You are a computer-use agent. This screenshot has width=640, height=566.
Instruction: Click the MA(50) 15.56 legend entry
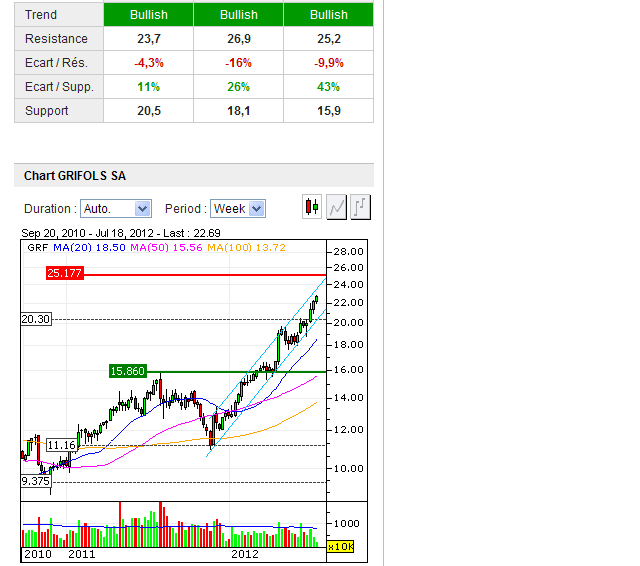[x=166, y=247]
